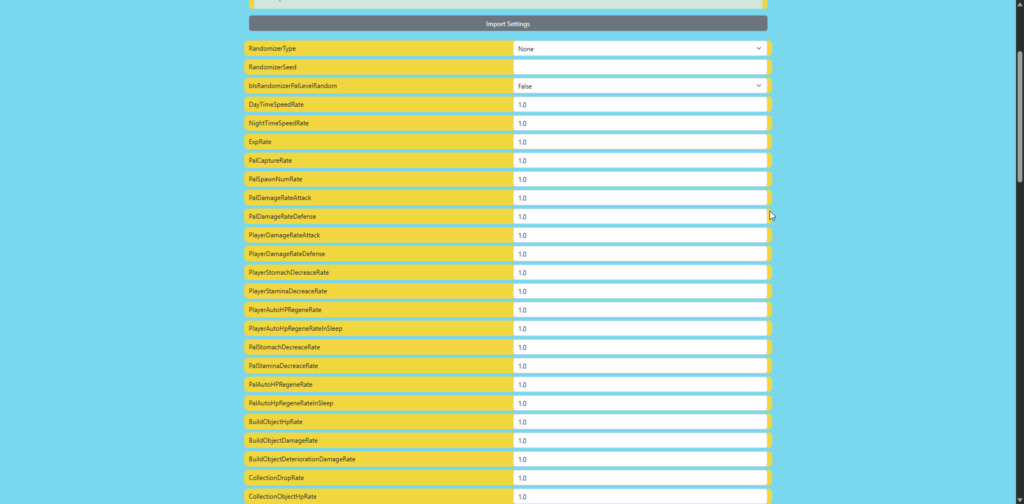Click the PlayerAutoHPRegeneRate label text

tap(285, 310)
